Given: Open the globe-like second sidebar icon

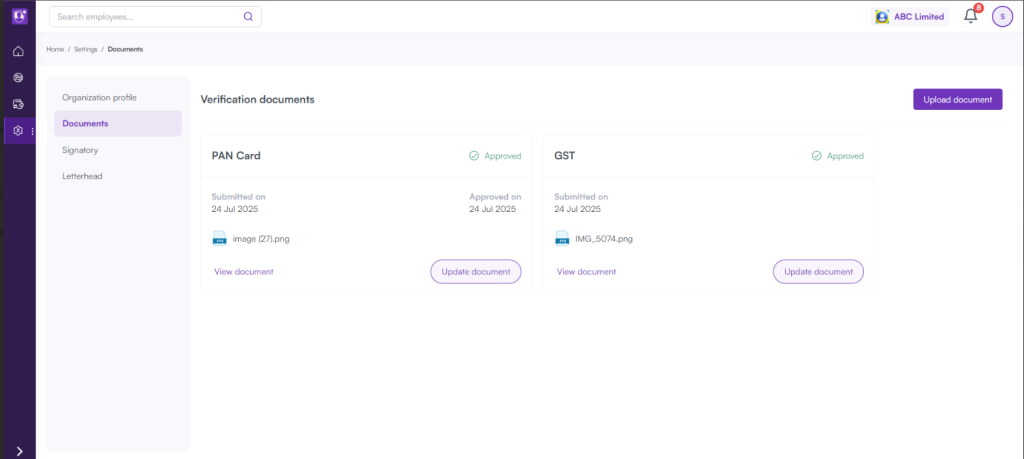Looking at the screenshot, I should pos(18,78).
